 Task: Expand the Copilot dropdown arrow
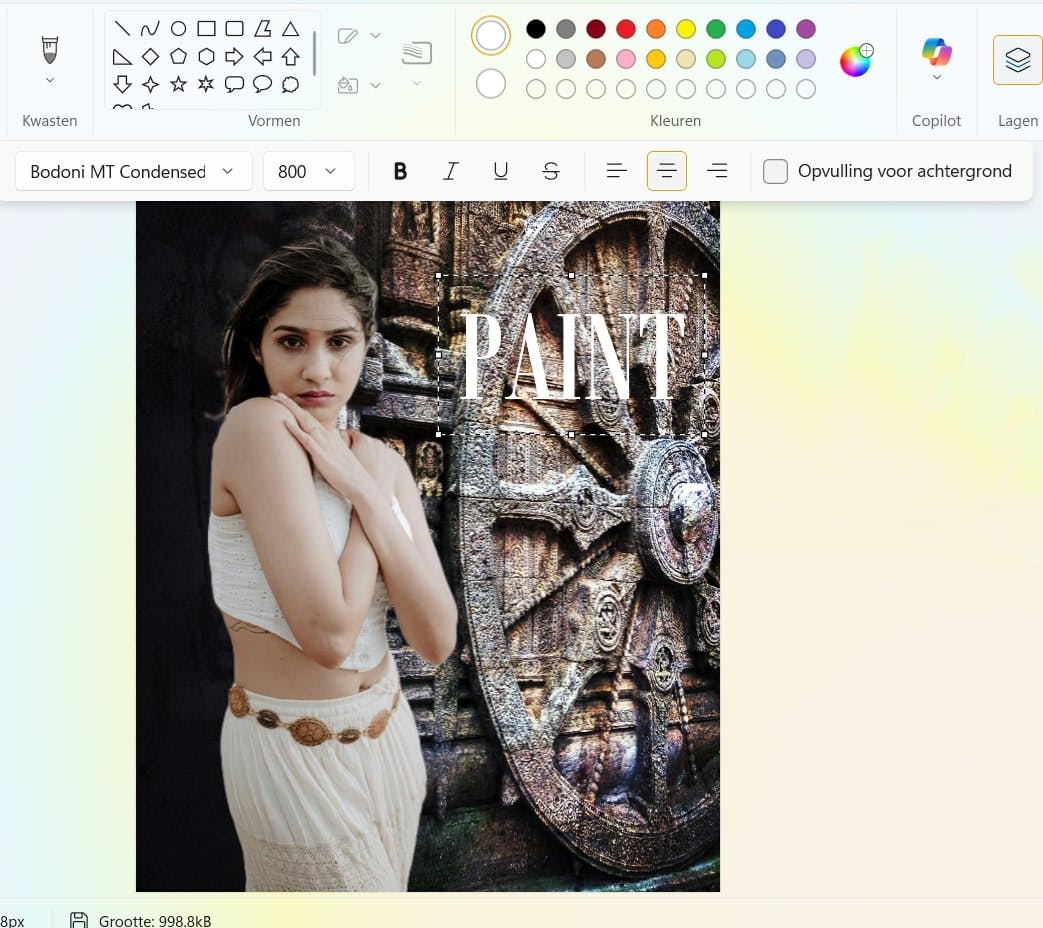(x=937, y=77)
